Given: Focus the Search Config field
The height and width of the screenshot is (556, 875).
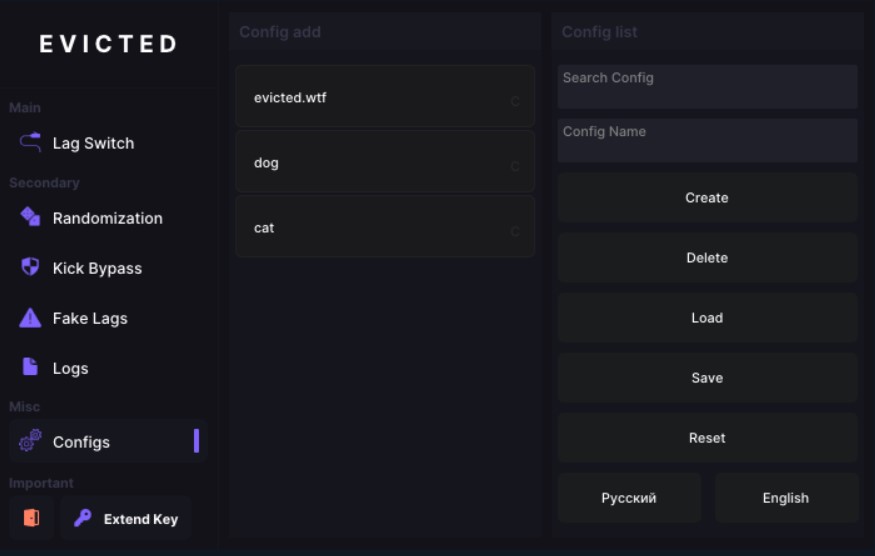Looking at the screenshot, I should point(707,87).
